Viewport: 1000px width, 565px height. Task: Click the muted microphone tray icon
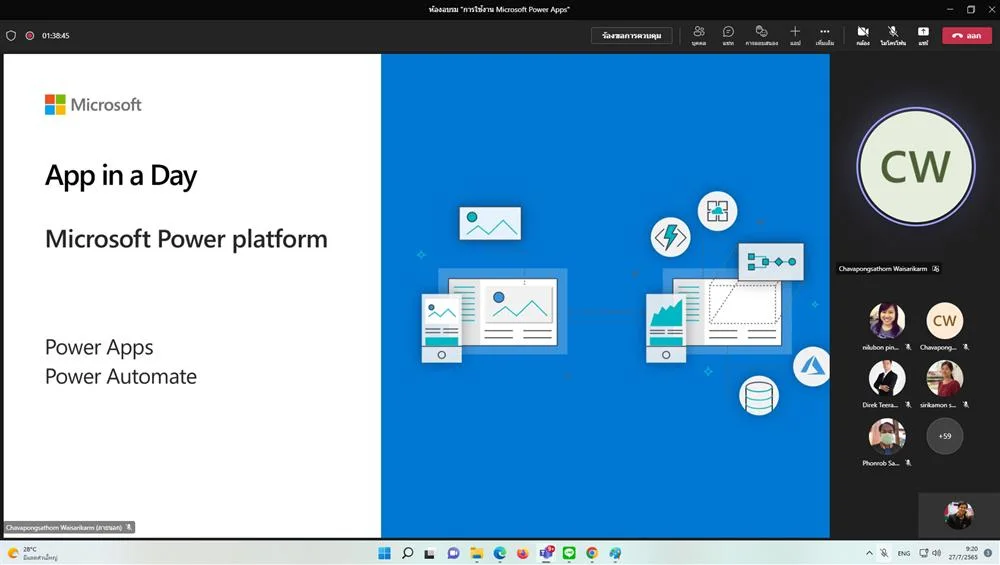coord(885,553)
